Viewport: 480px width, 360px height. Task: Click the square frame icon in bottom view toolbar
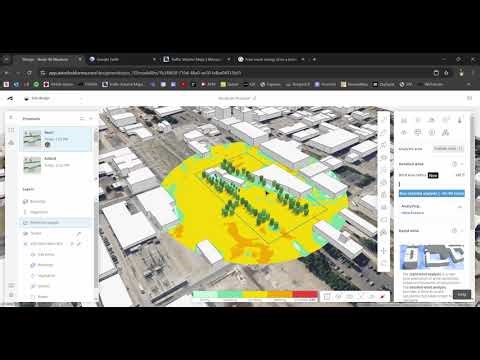click(x=327, y=296)
